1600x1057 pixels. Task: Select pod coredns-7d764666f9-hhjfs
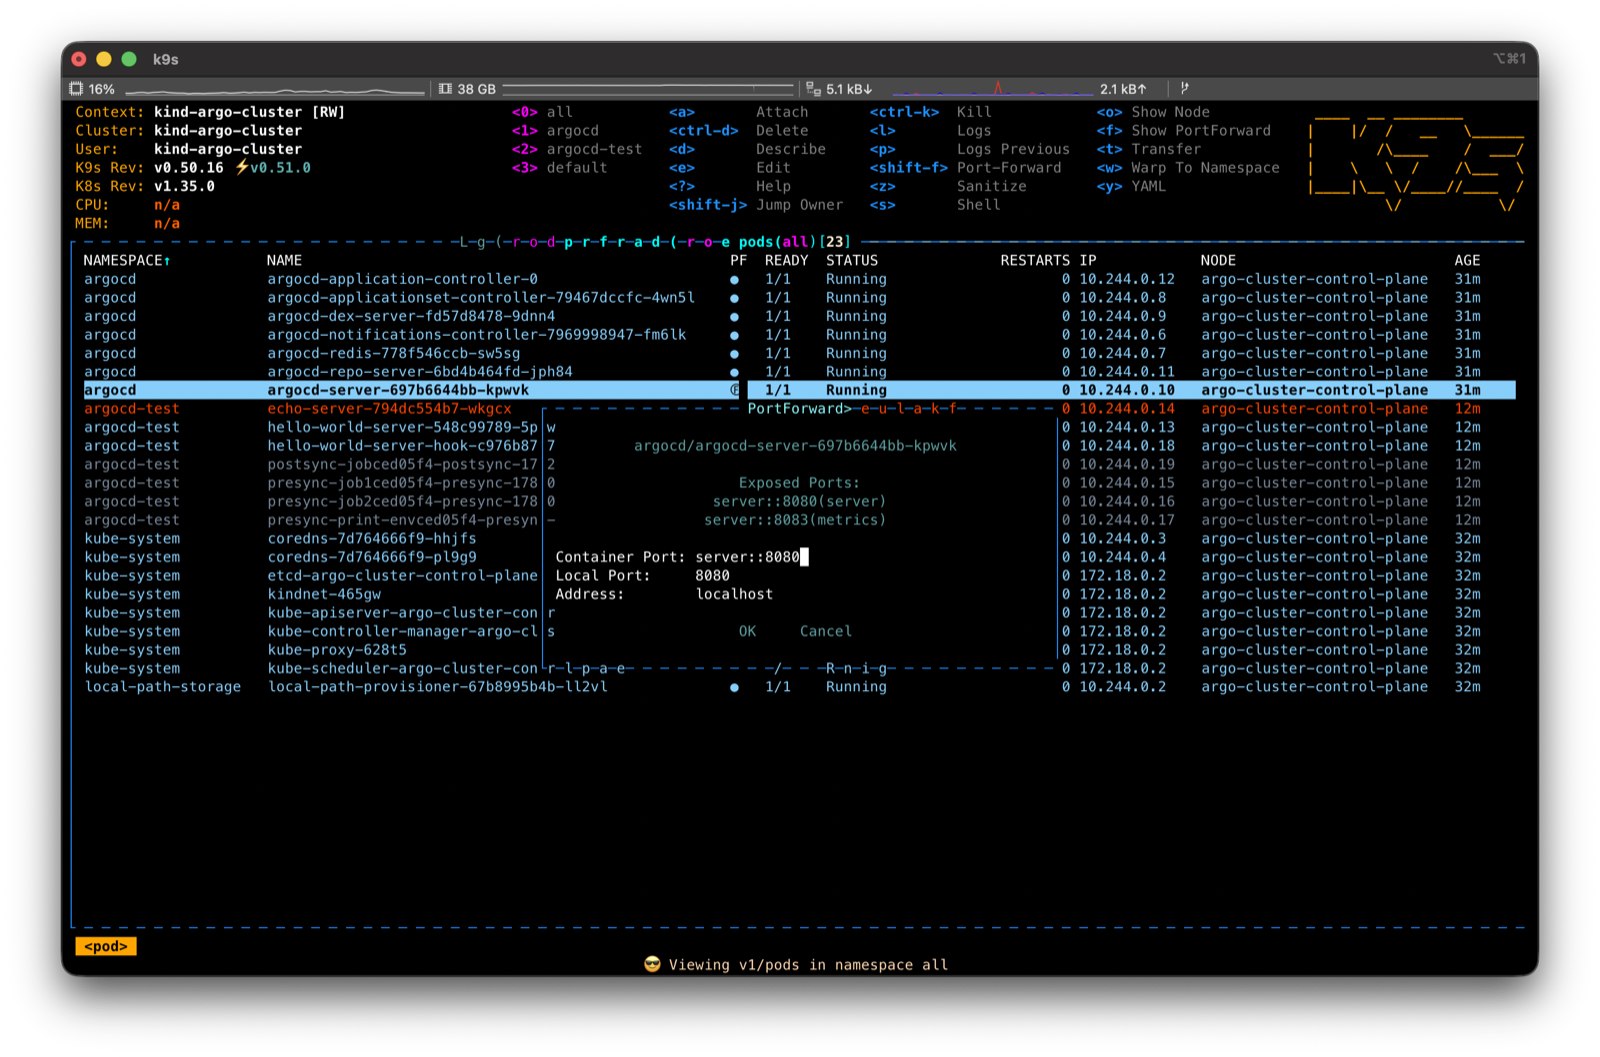pyautogui.click(x=371, y=538)
